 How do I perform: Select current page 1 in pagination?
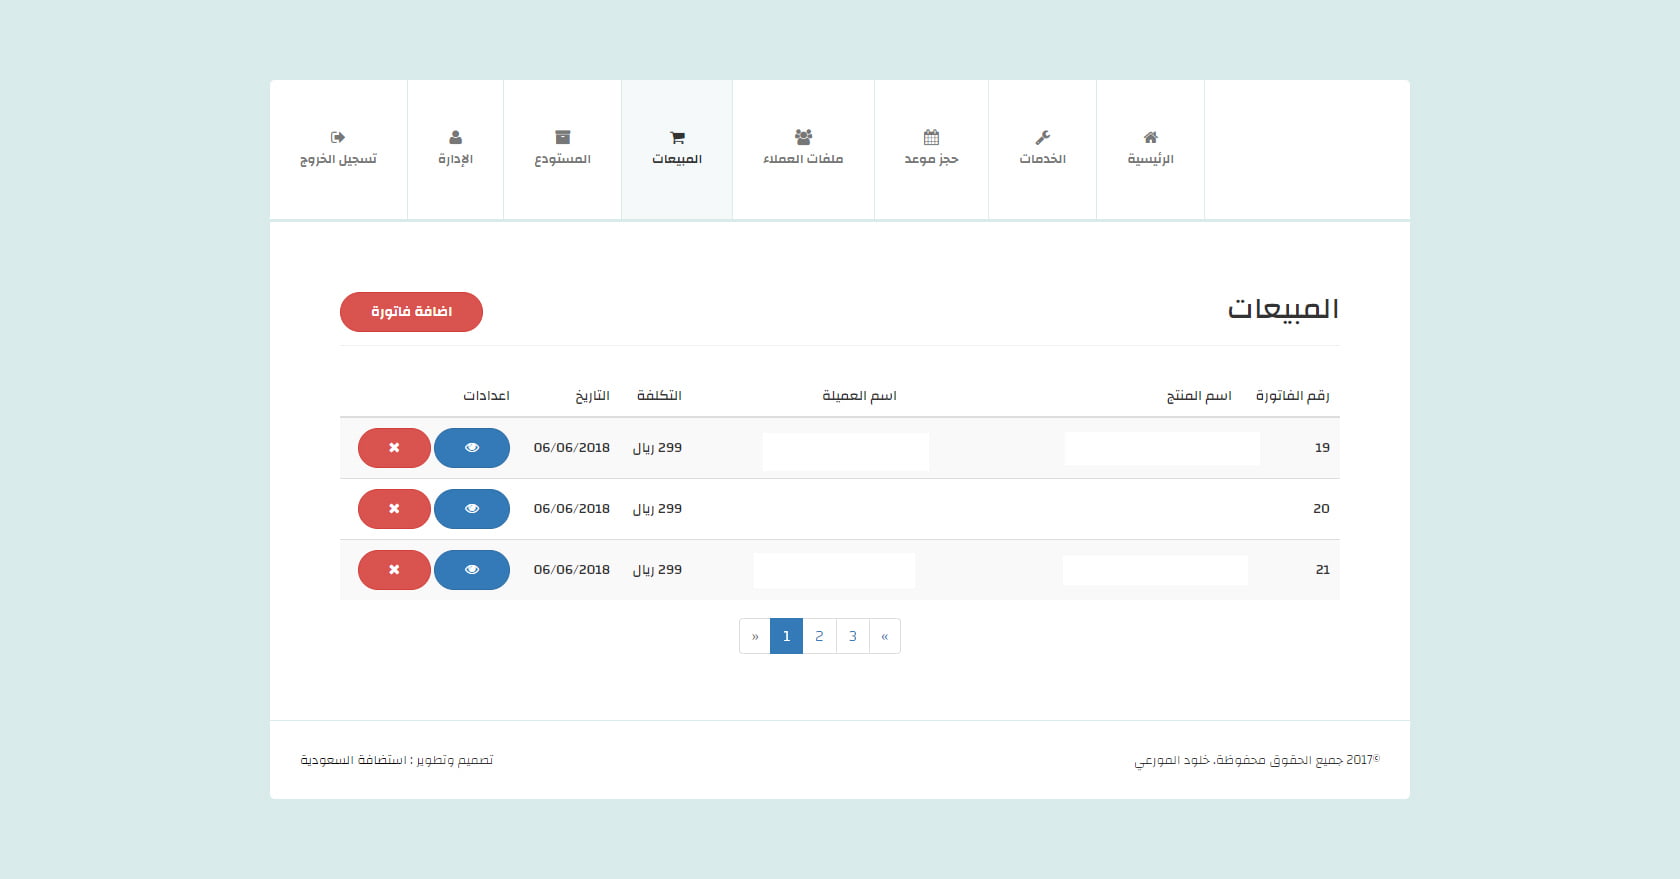click(x=786, y=636)
